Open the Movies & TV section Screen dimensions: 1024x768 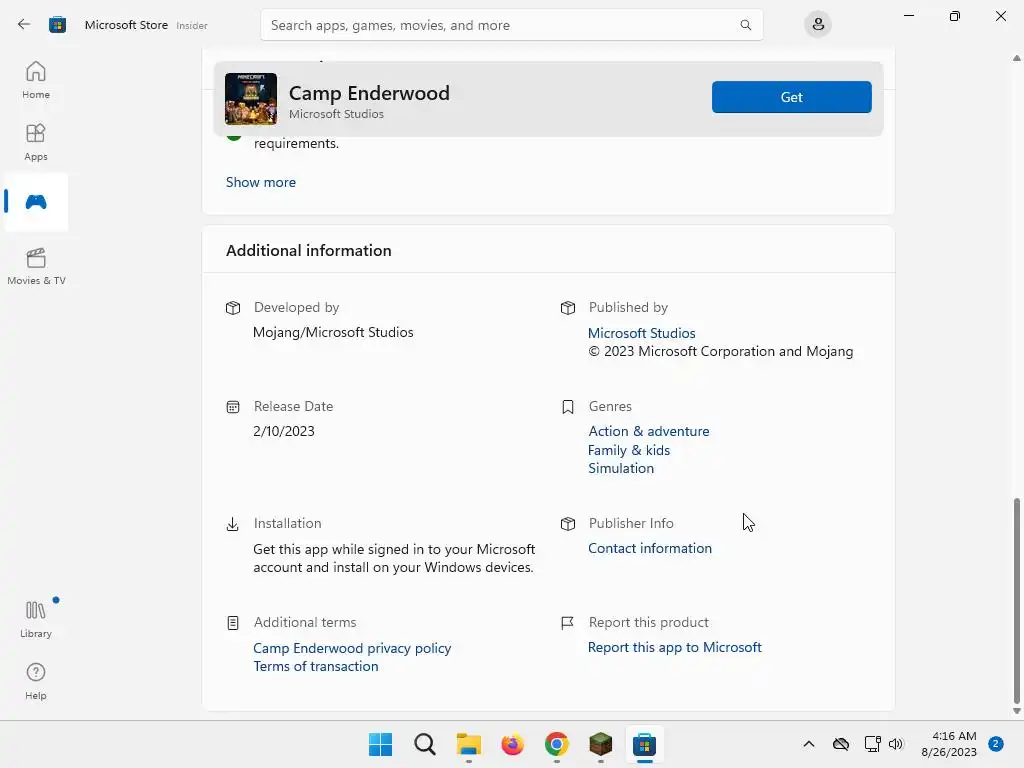tap(36, 266)
